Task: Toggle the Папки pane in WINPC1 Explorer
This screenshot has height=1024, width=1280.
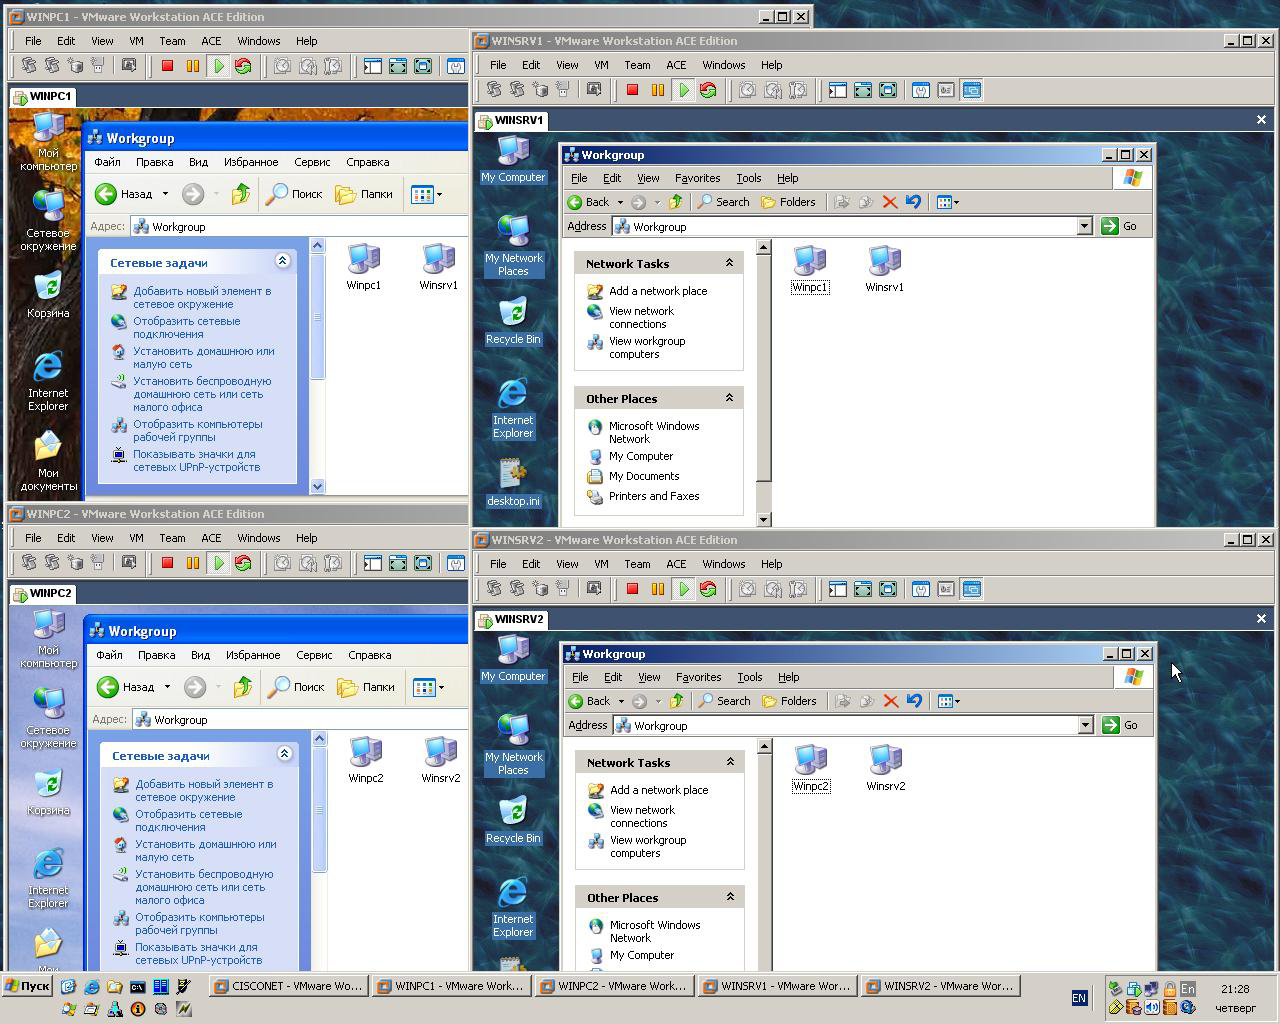Action: 365,194
